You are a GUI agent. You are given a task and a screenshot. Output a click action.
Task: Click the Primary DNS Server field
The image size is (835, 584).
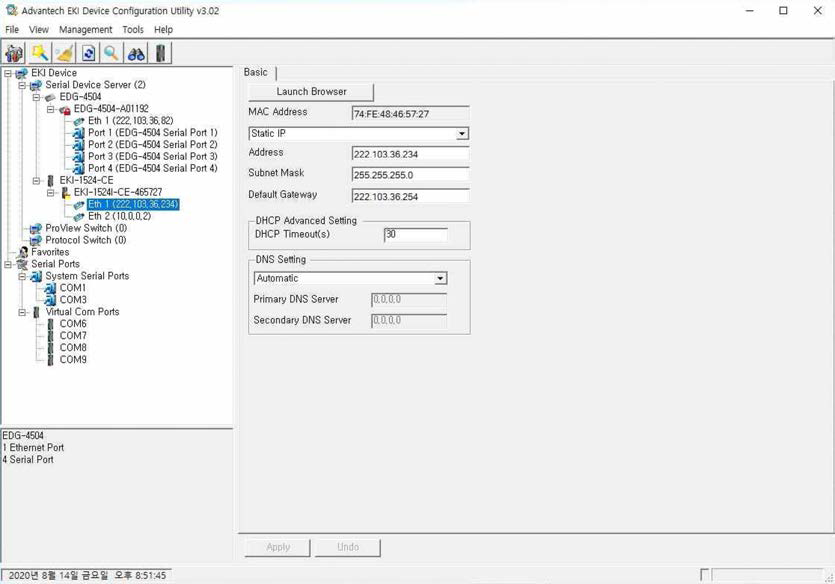point(408,300)
